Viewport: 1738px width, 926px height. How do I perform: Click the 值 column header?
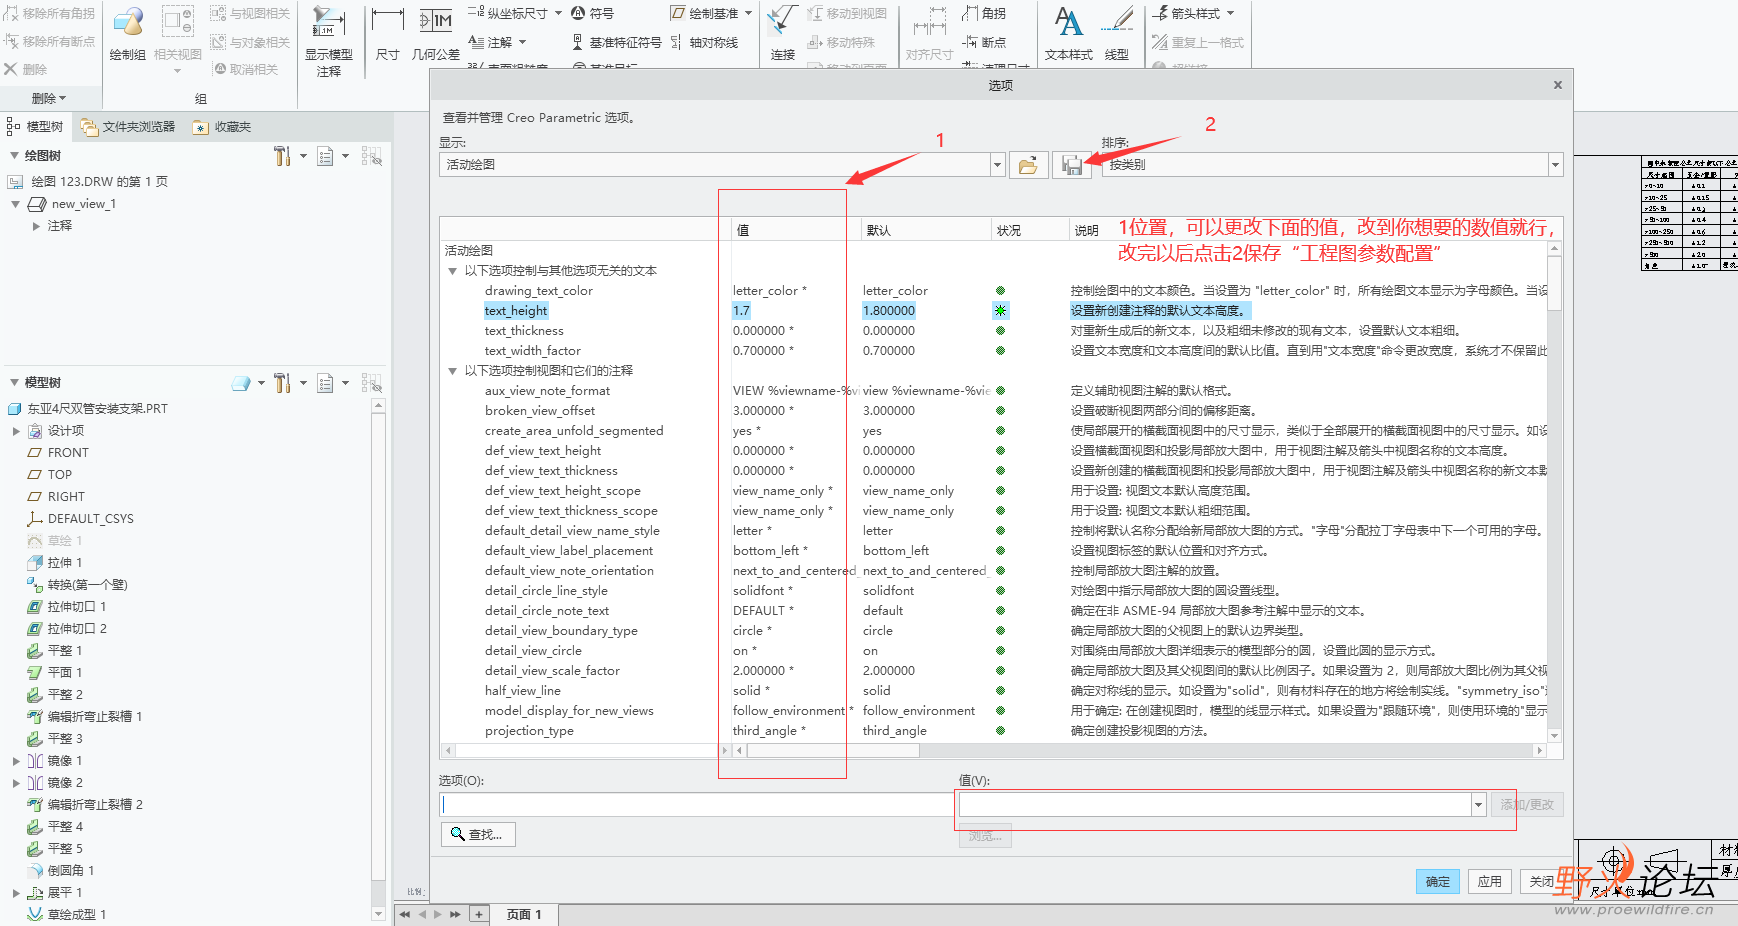[x=796, y=230]
